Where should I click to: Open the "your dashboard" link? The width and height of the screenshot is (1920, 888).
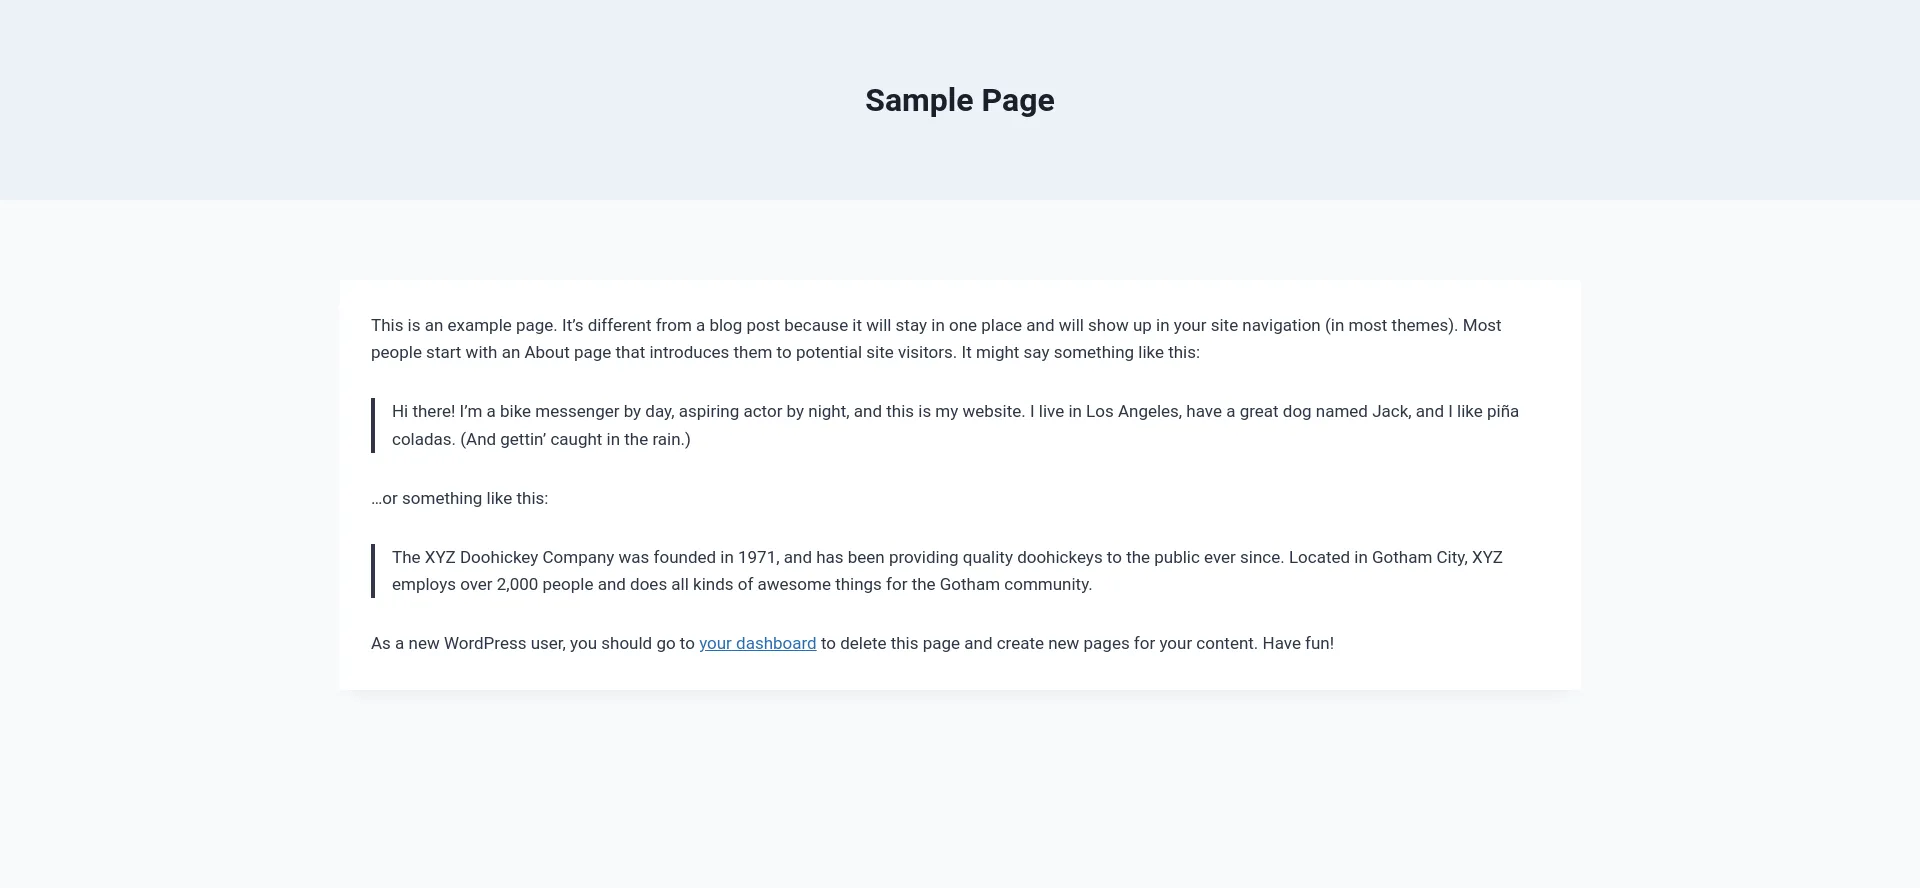[x=757, y=643]
